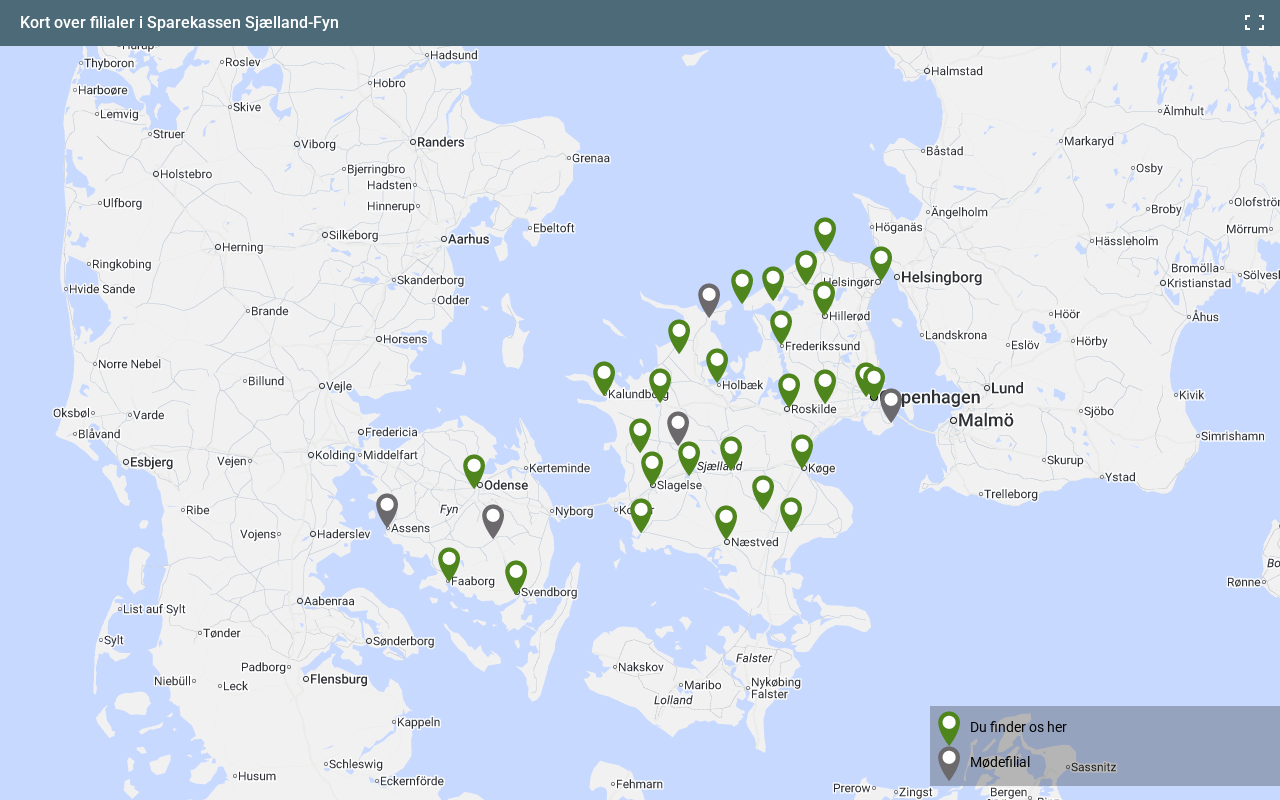Click the 'Du finder os her' legend entry
This screenshot has height=800, width=1280.
point(1017,727)
